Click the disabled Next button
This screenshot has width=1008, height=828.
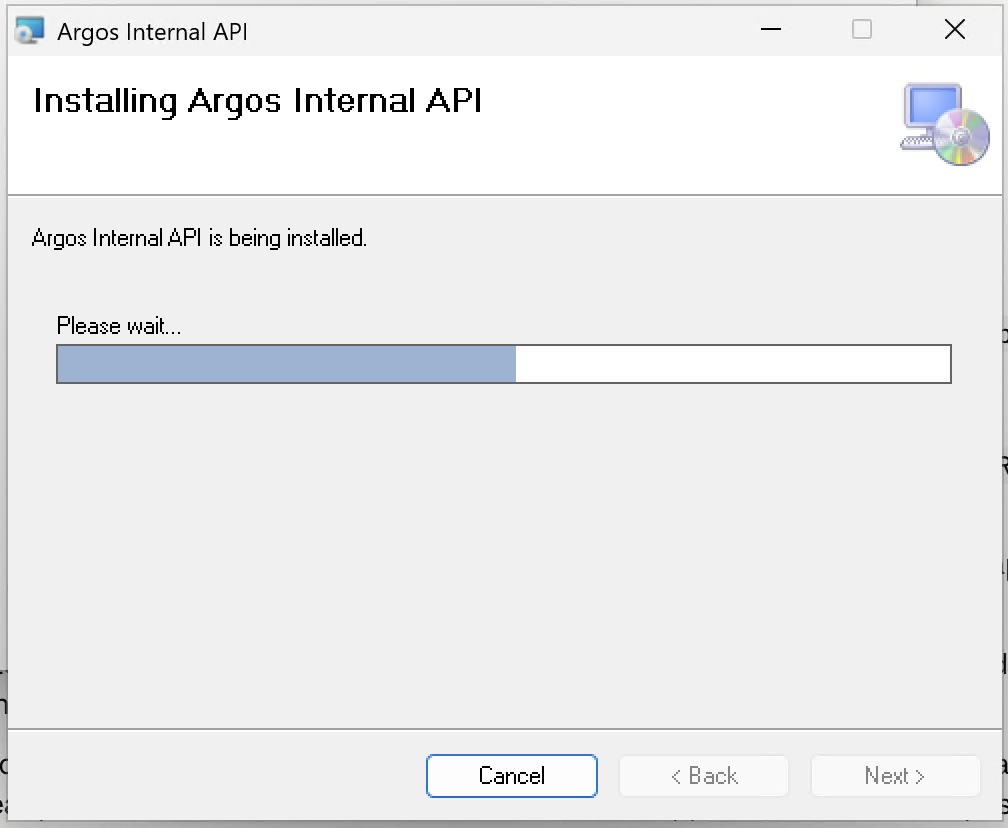[896, 775]
